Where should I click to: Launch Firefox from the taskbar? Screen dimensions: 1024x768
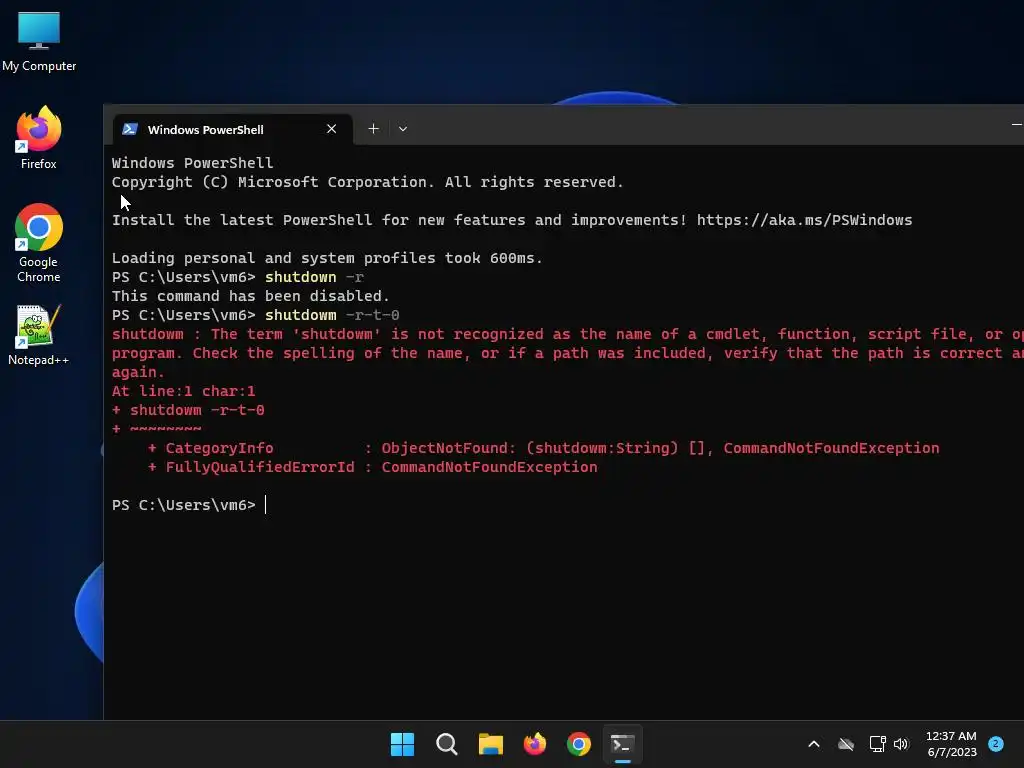click(x=535, y=744)
